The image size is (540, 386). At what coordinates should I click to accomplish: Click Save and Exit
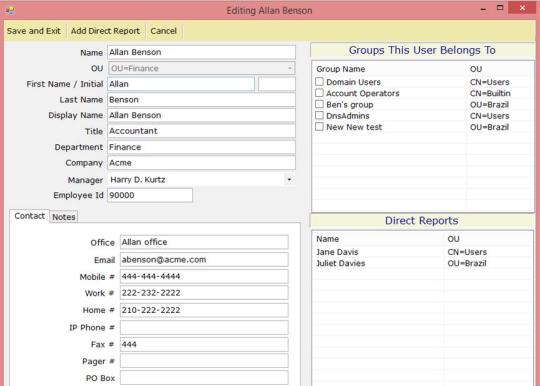click(x=34, y=31)
